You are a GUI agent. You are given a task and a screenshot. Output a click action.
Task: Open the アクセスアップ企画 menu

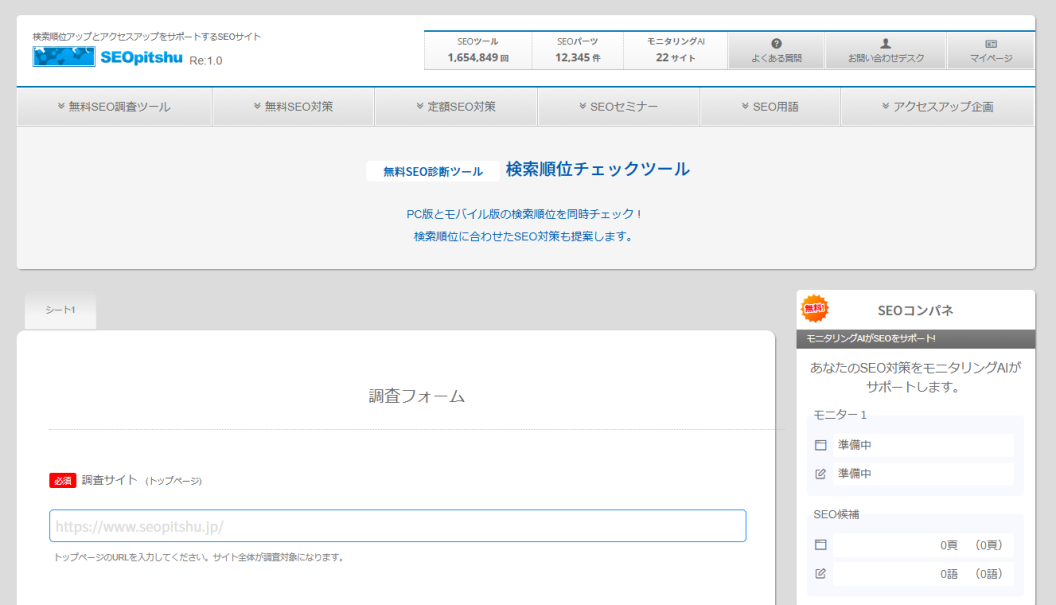click(937, 107)
